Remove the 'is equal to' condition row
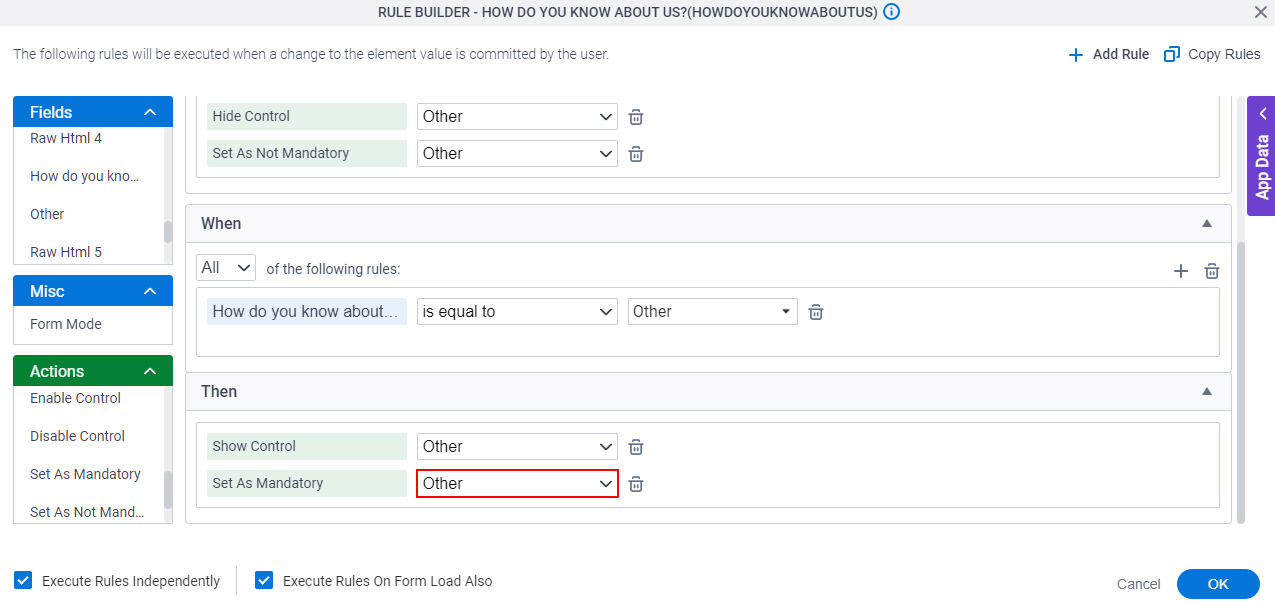Viewport: 1275px width, 606px height. [x=816, y=312]
